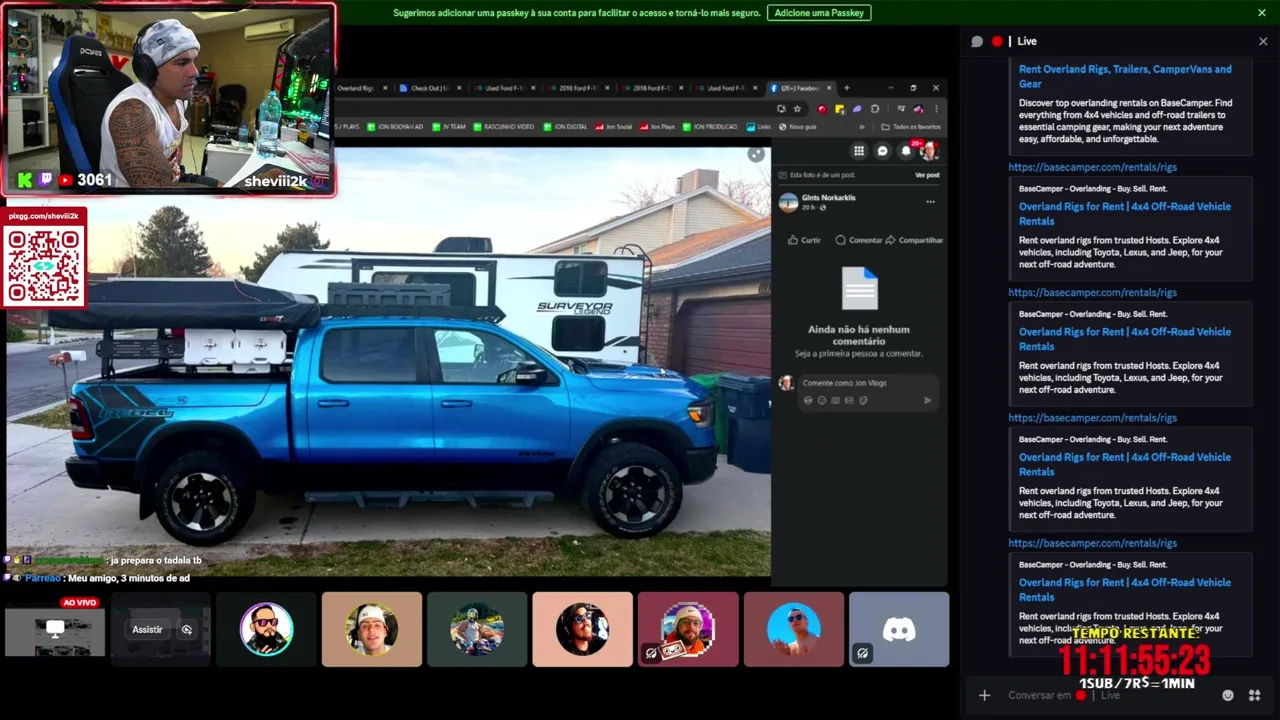Open post options three dots beside Gints Norkarklis

930,202
